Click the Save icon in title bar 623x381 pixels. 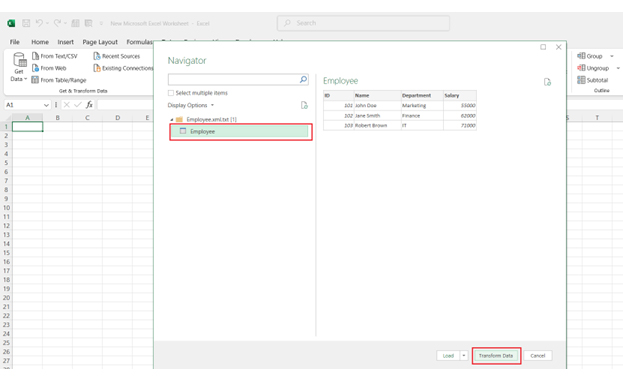26,23
